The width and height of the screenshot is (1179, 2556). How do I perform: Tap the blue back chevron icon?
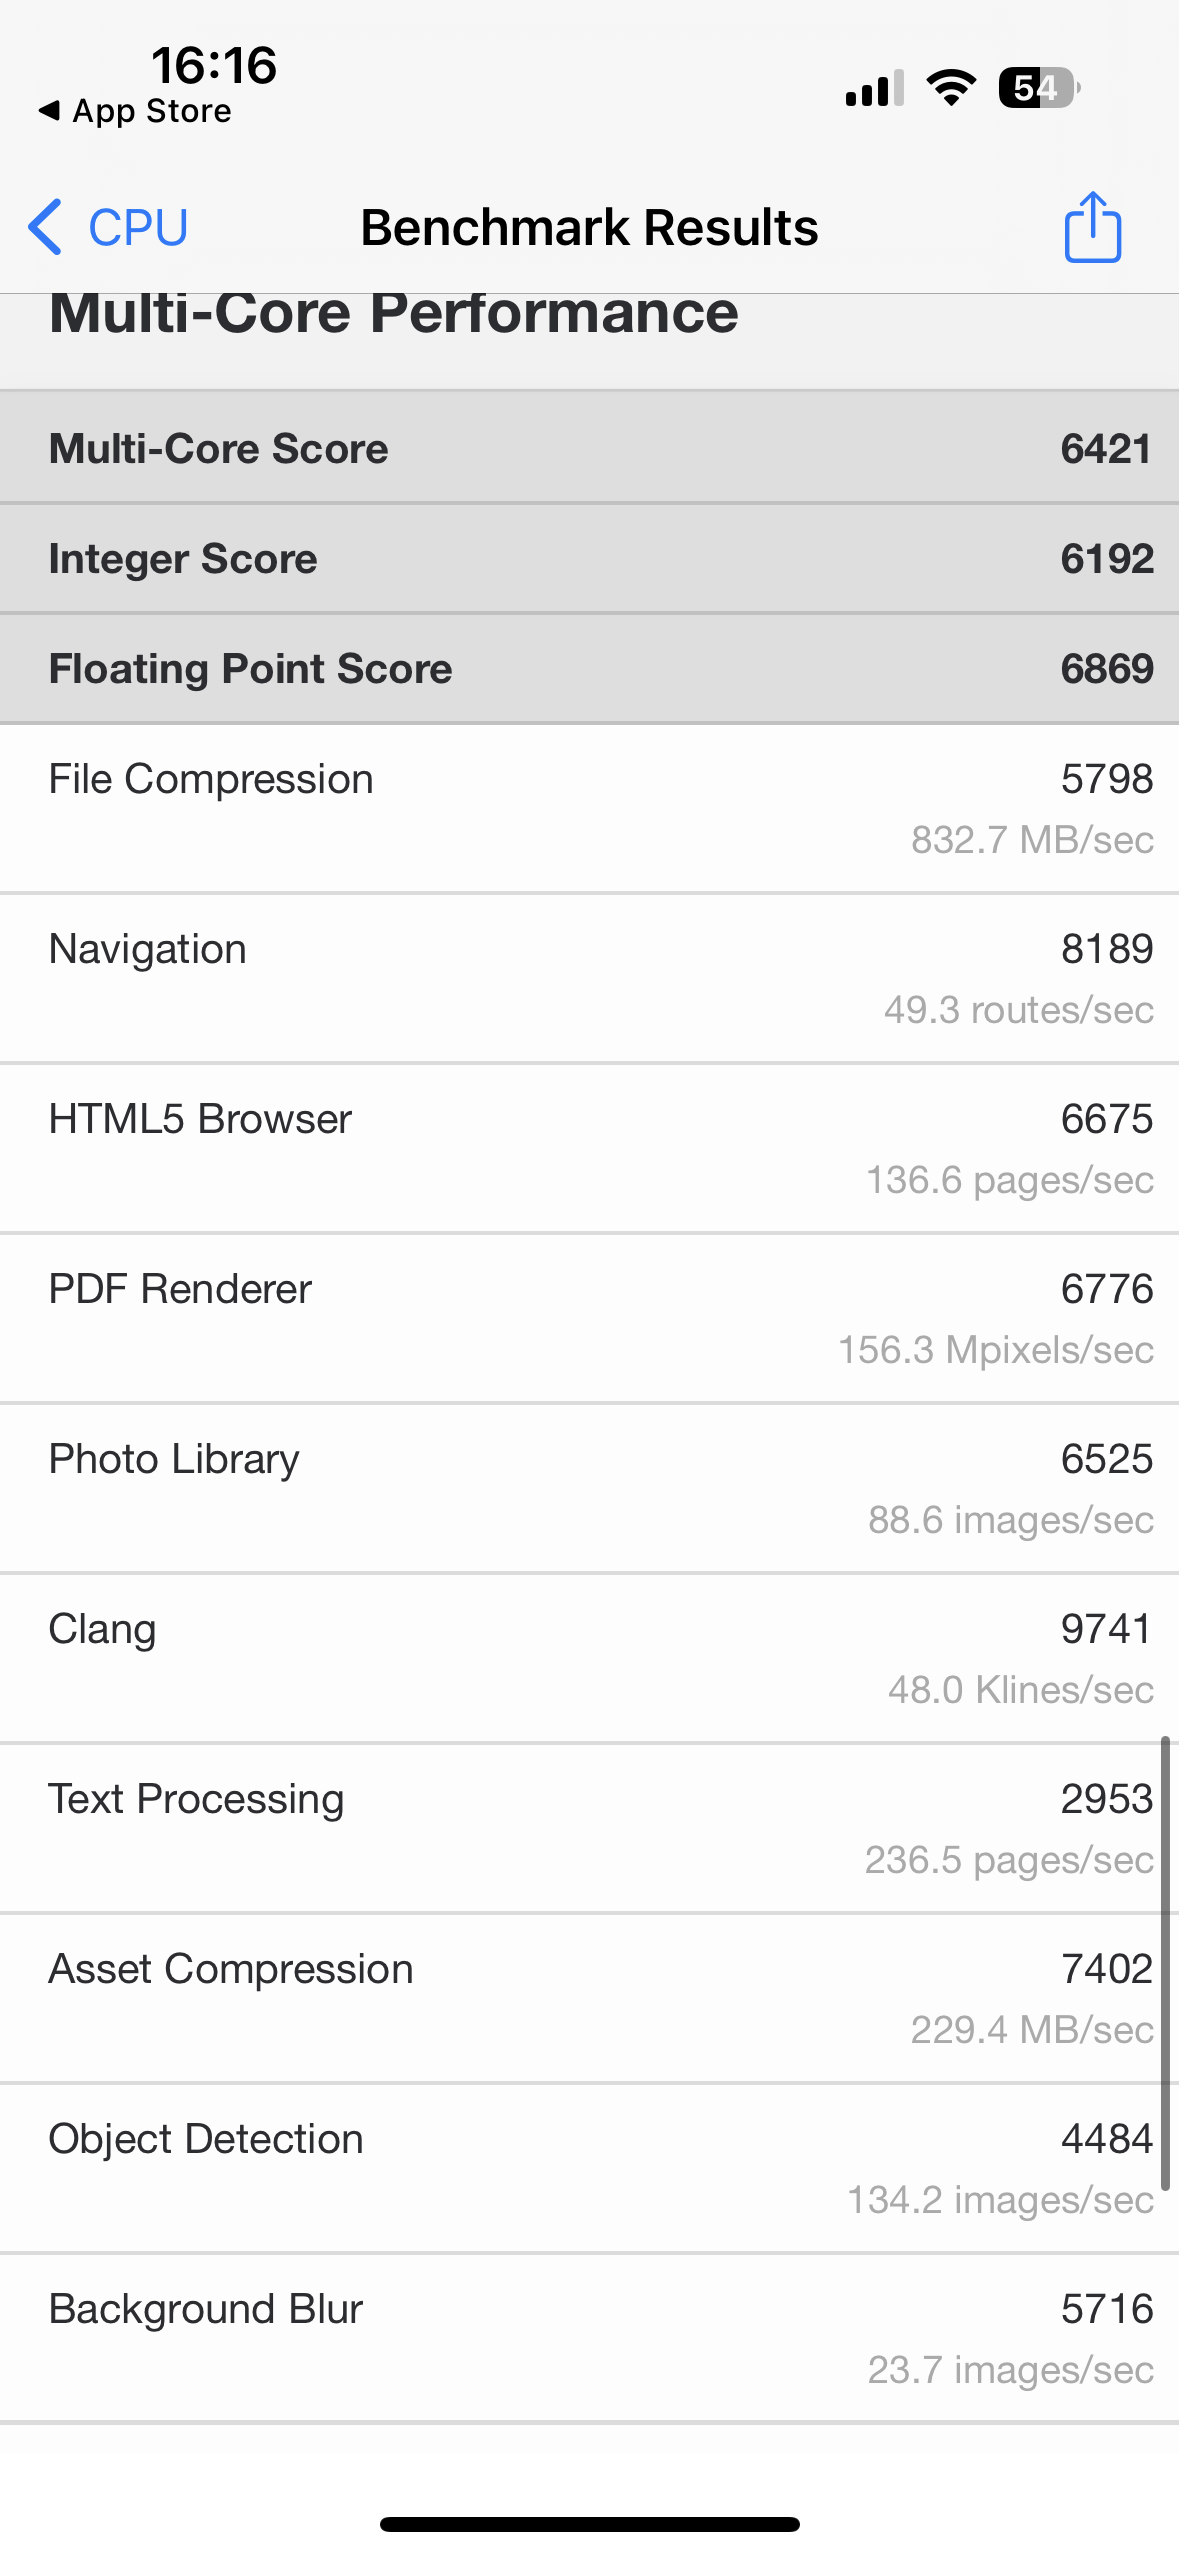pos(45,227)
